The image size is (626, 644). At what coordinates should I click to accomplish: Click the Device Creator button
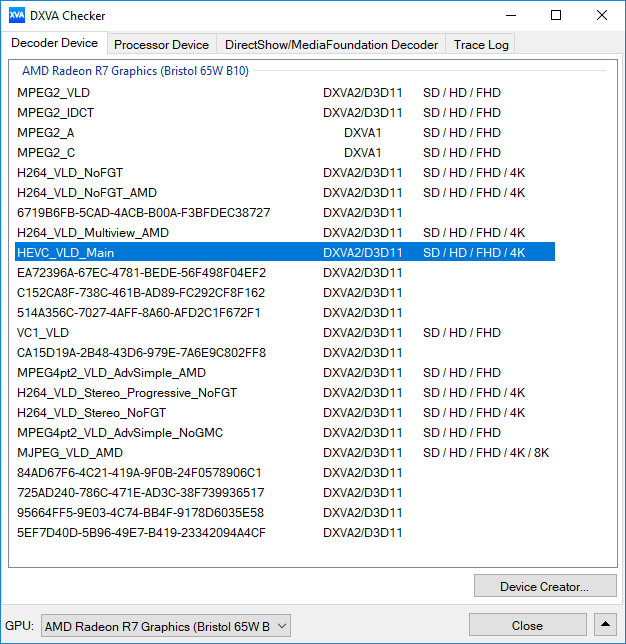coord(545,586)
